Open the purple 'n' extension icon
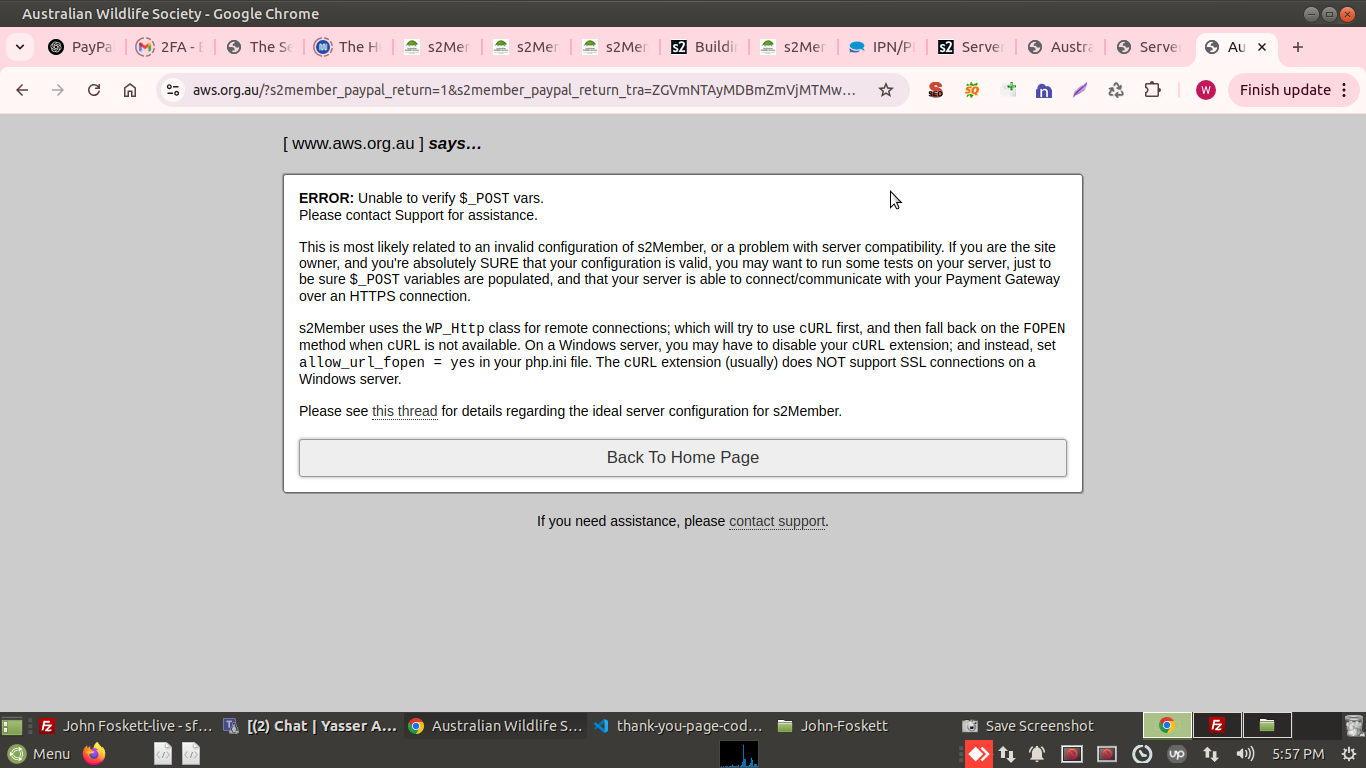 coord(1044,90)
